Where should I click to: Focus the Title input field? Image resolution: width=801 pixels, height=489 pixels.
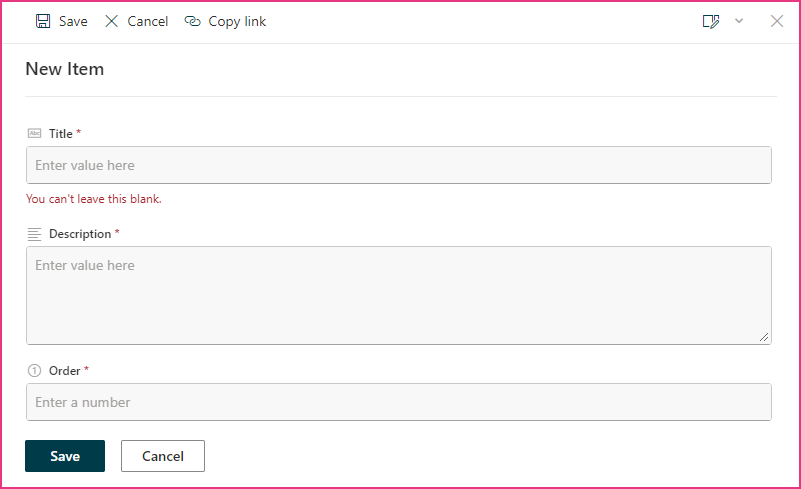tap(399, 165)
